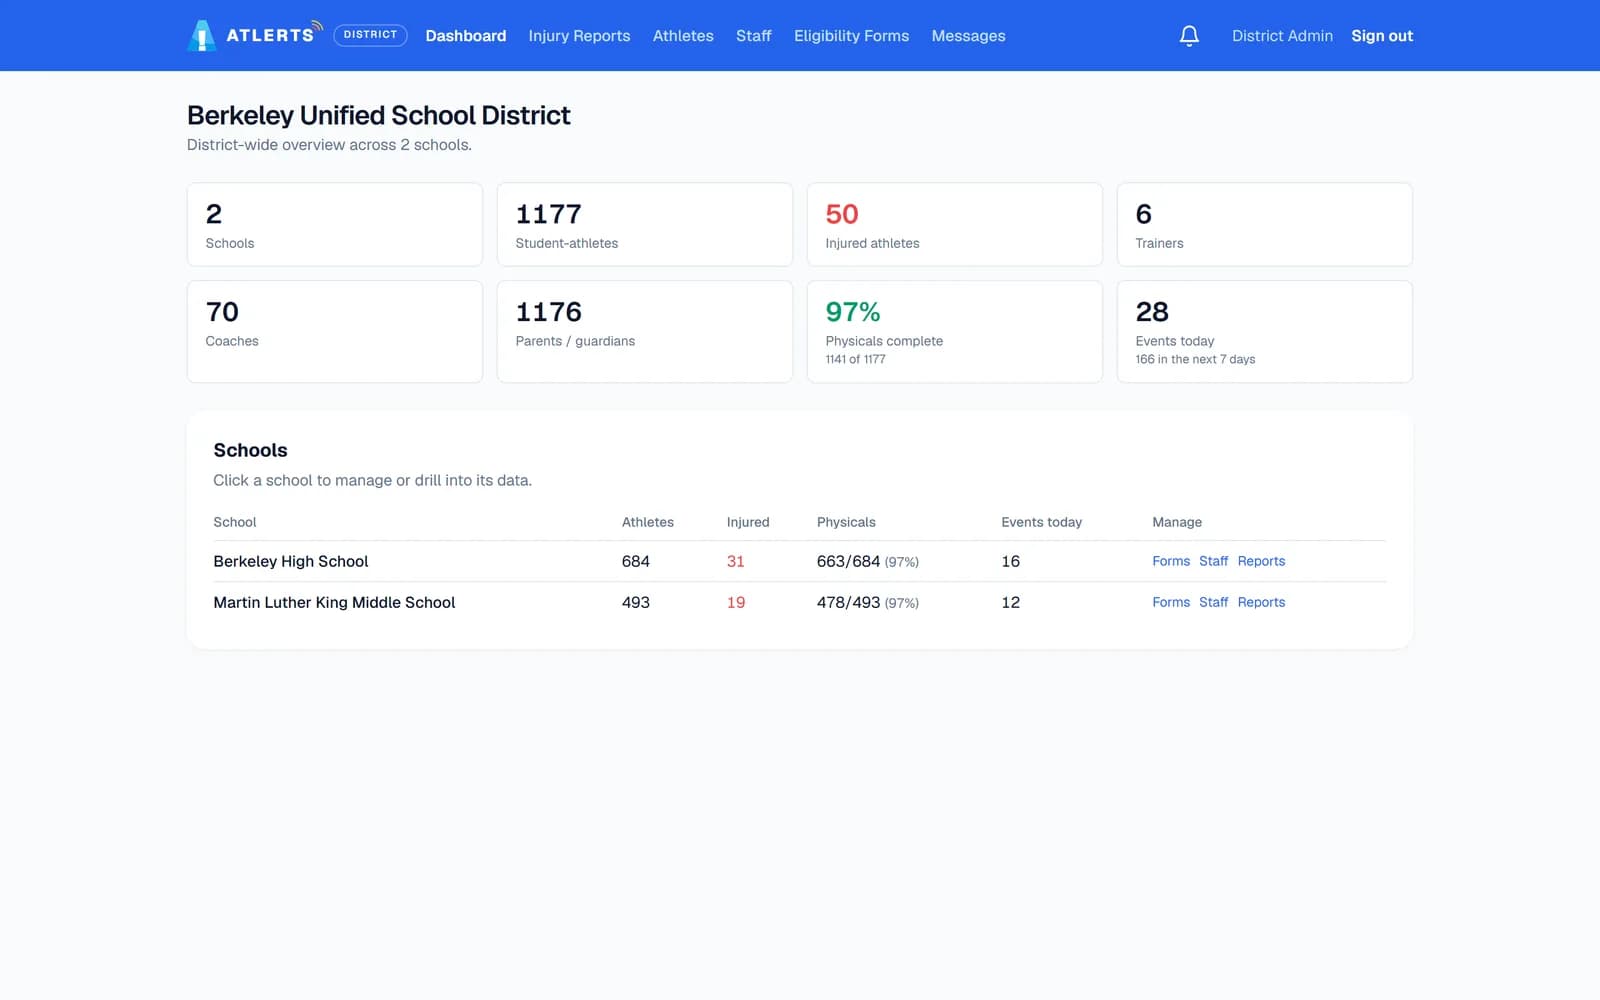Click the events today value 16
The image size is (1600, 1000).
(1011, 561)
